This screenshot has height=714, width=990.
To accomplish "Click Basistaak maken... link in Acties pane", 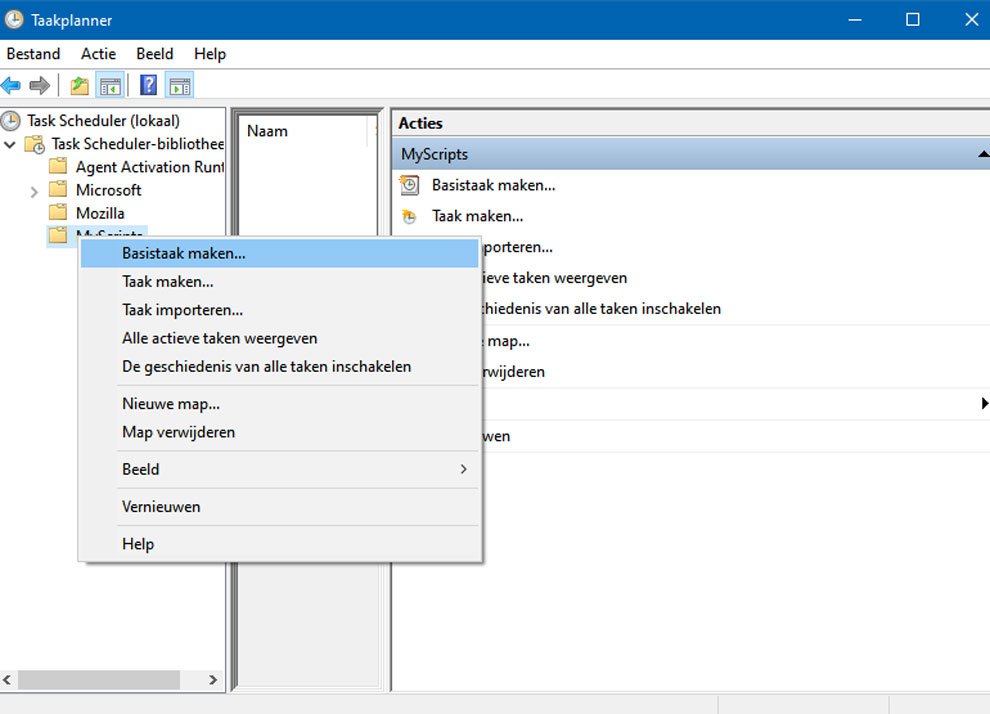I will 494,185.
